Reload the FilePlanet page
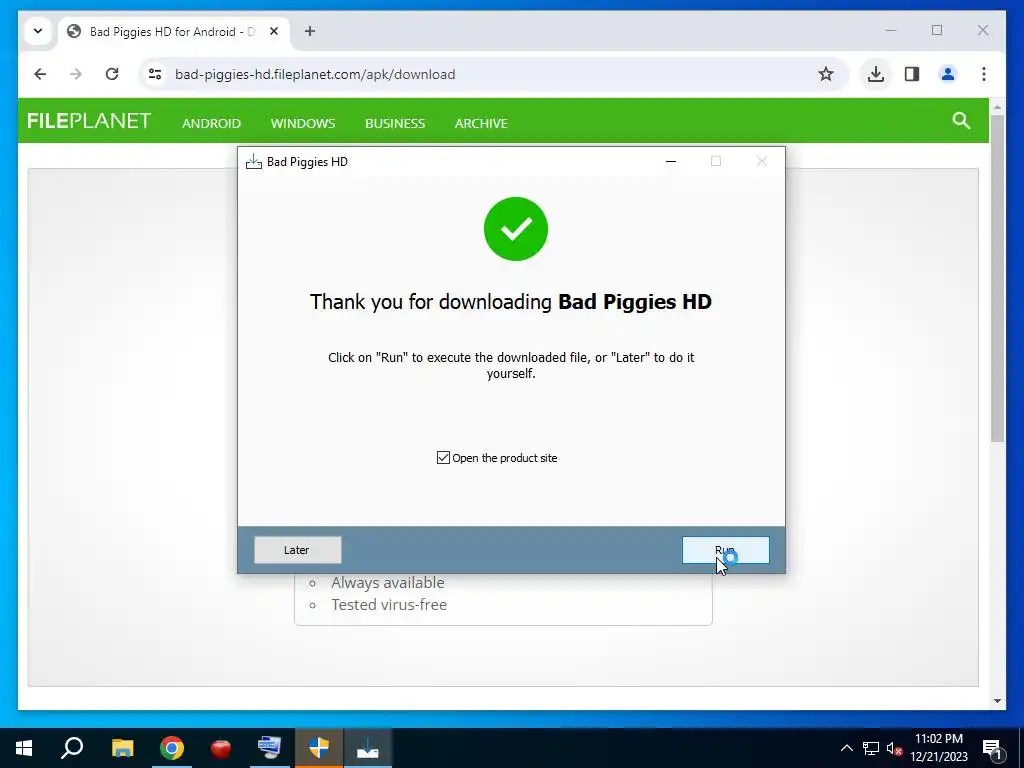1024x768 pixels. [112, 74]
